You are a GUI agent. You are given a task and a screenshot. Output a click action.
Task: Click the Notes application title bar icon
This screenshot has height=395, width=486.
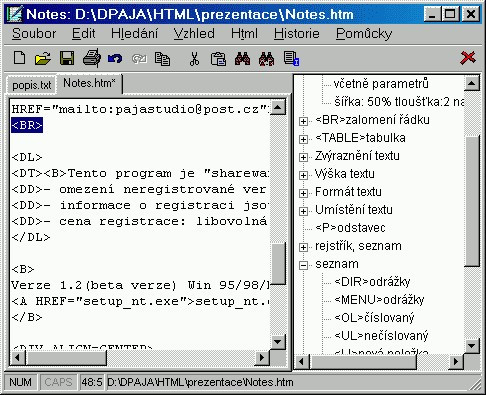(x=15, y=14)
